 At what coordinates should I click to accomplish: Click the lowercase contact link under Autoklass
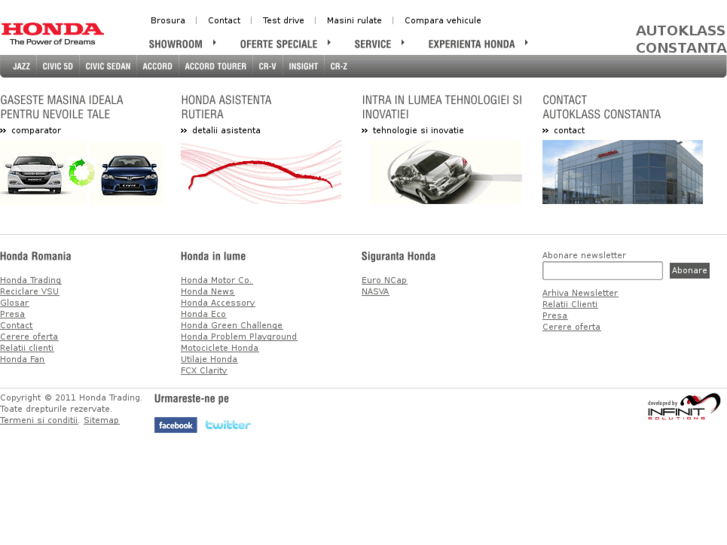pos(569,130)
